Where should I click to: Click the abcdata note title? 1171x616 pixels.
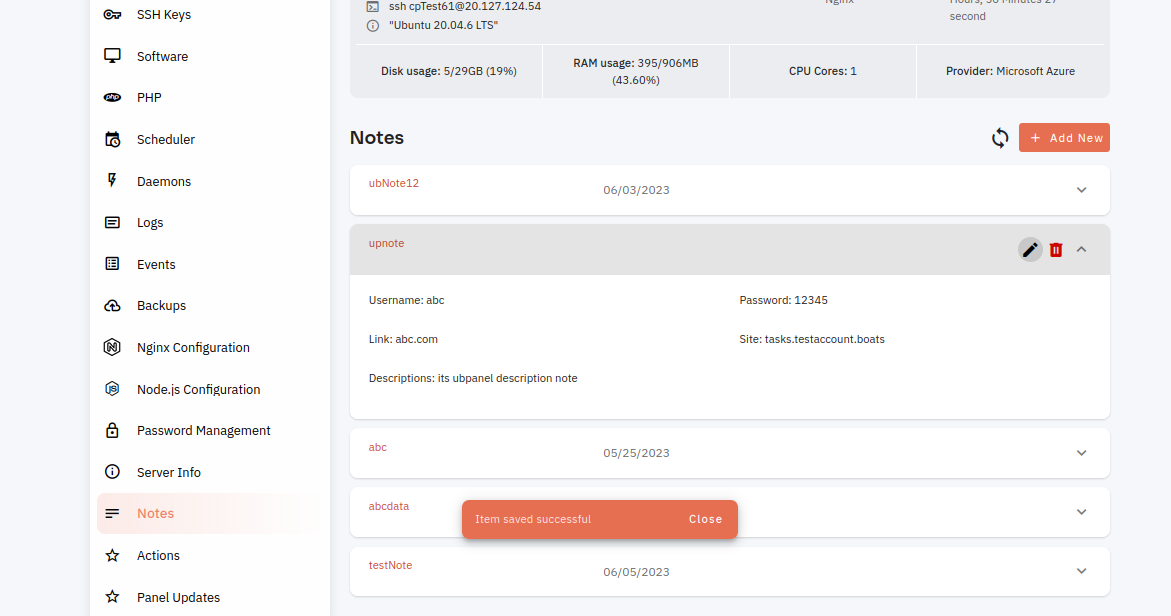[x=388, y=506]
